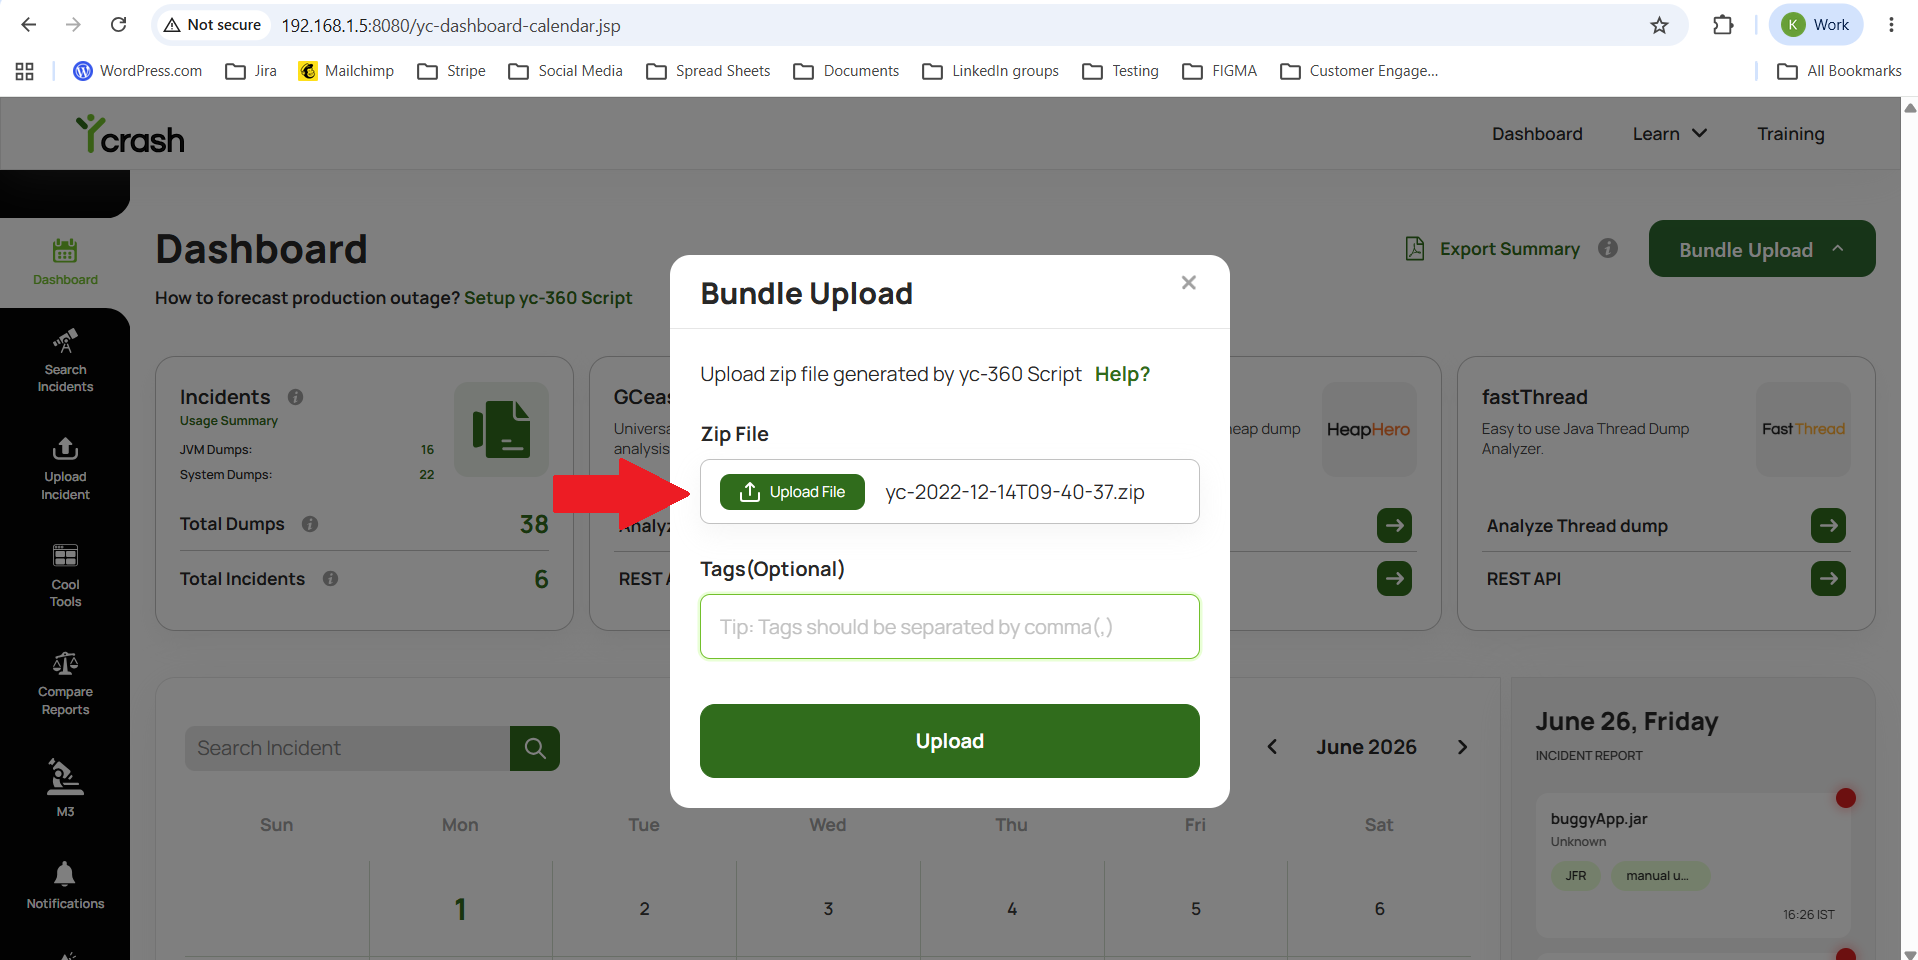Open Compare Reports sidebar icon
Viewport: 1918px width, 960px height.
pyautogui.click(x=65, y=684)
